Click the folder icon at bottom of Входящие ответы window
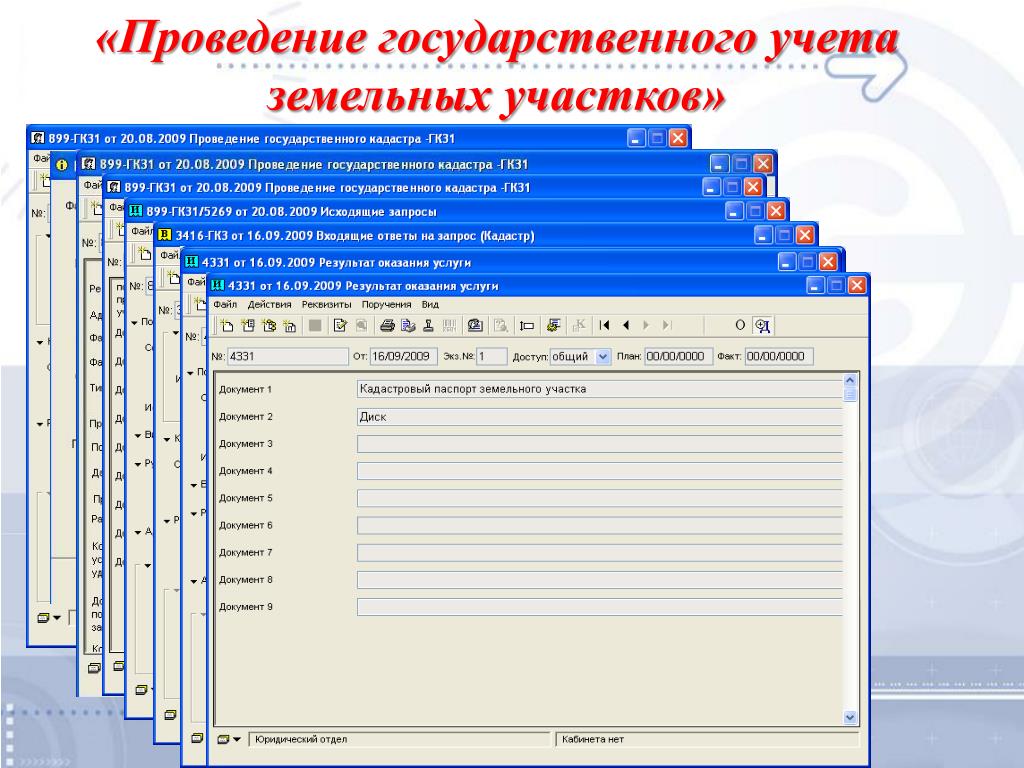 tap(170, 715)
